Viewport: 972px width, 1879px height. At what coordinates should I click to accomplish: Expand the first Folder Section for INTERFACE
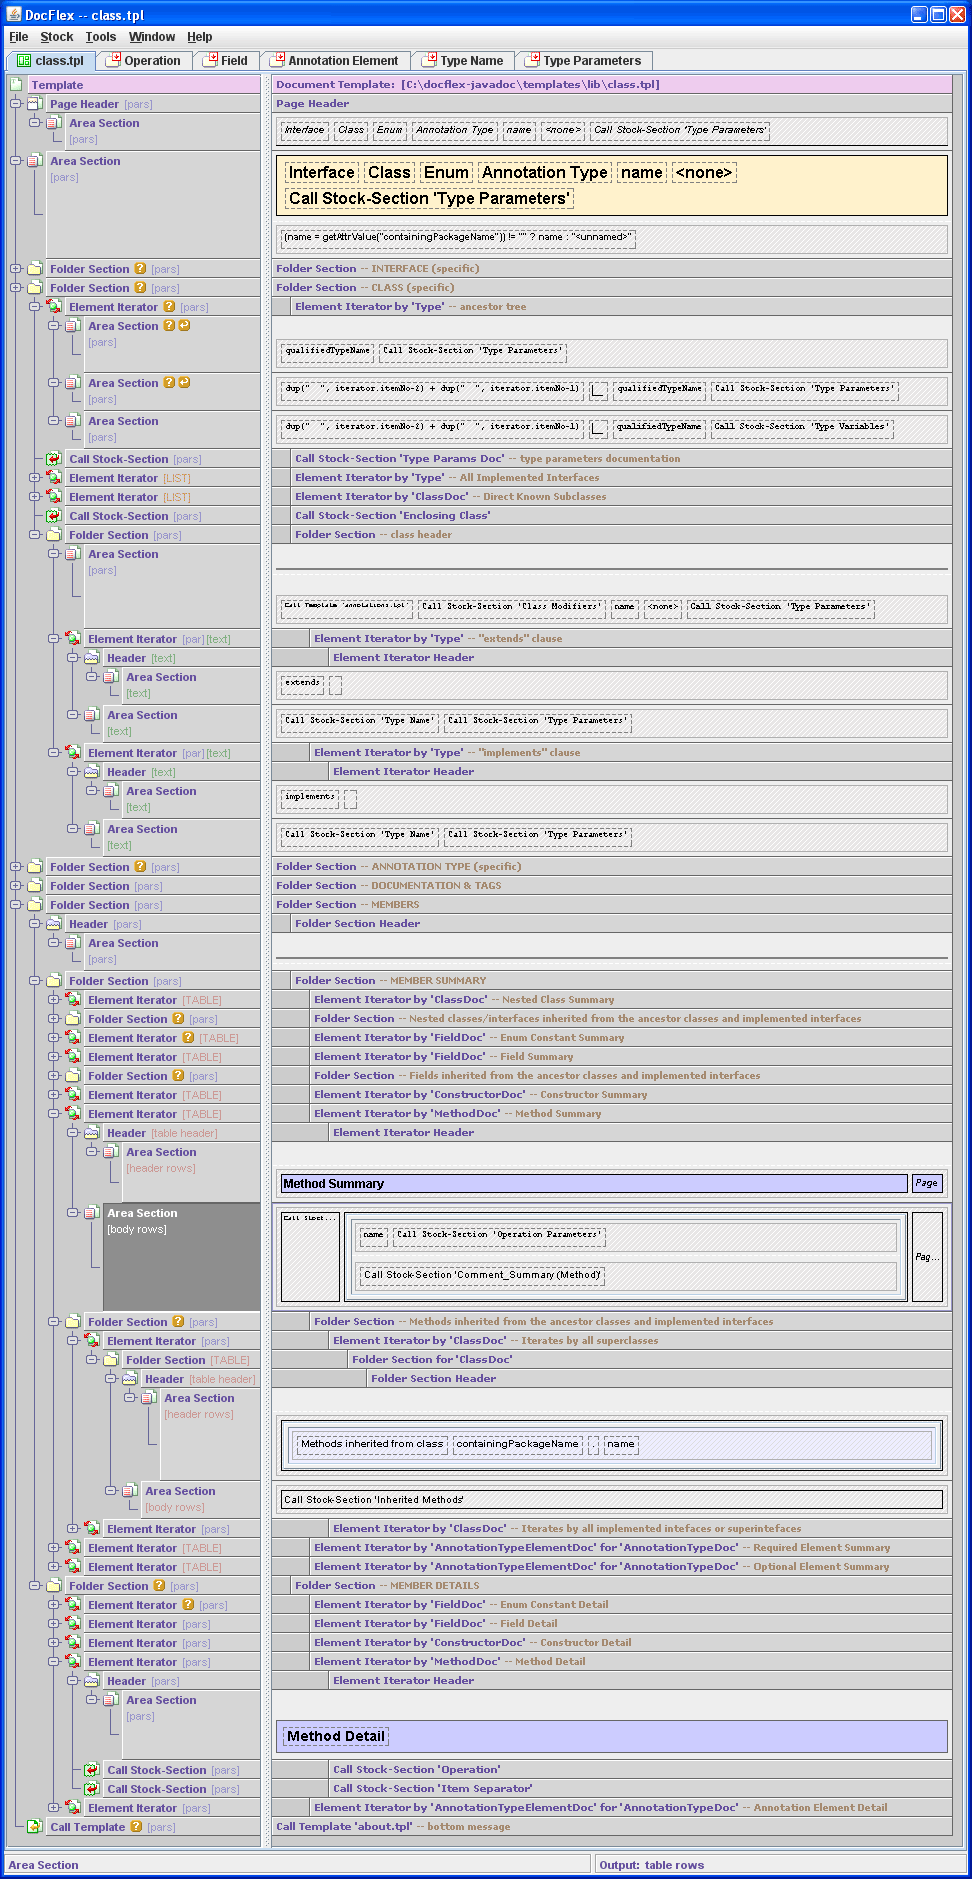coord(16,269)
